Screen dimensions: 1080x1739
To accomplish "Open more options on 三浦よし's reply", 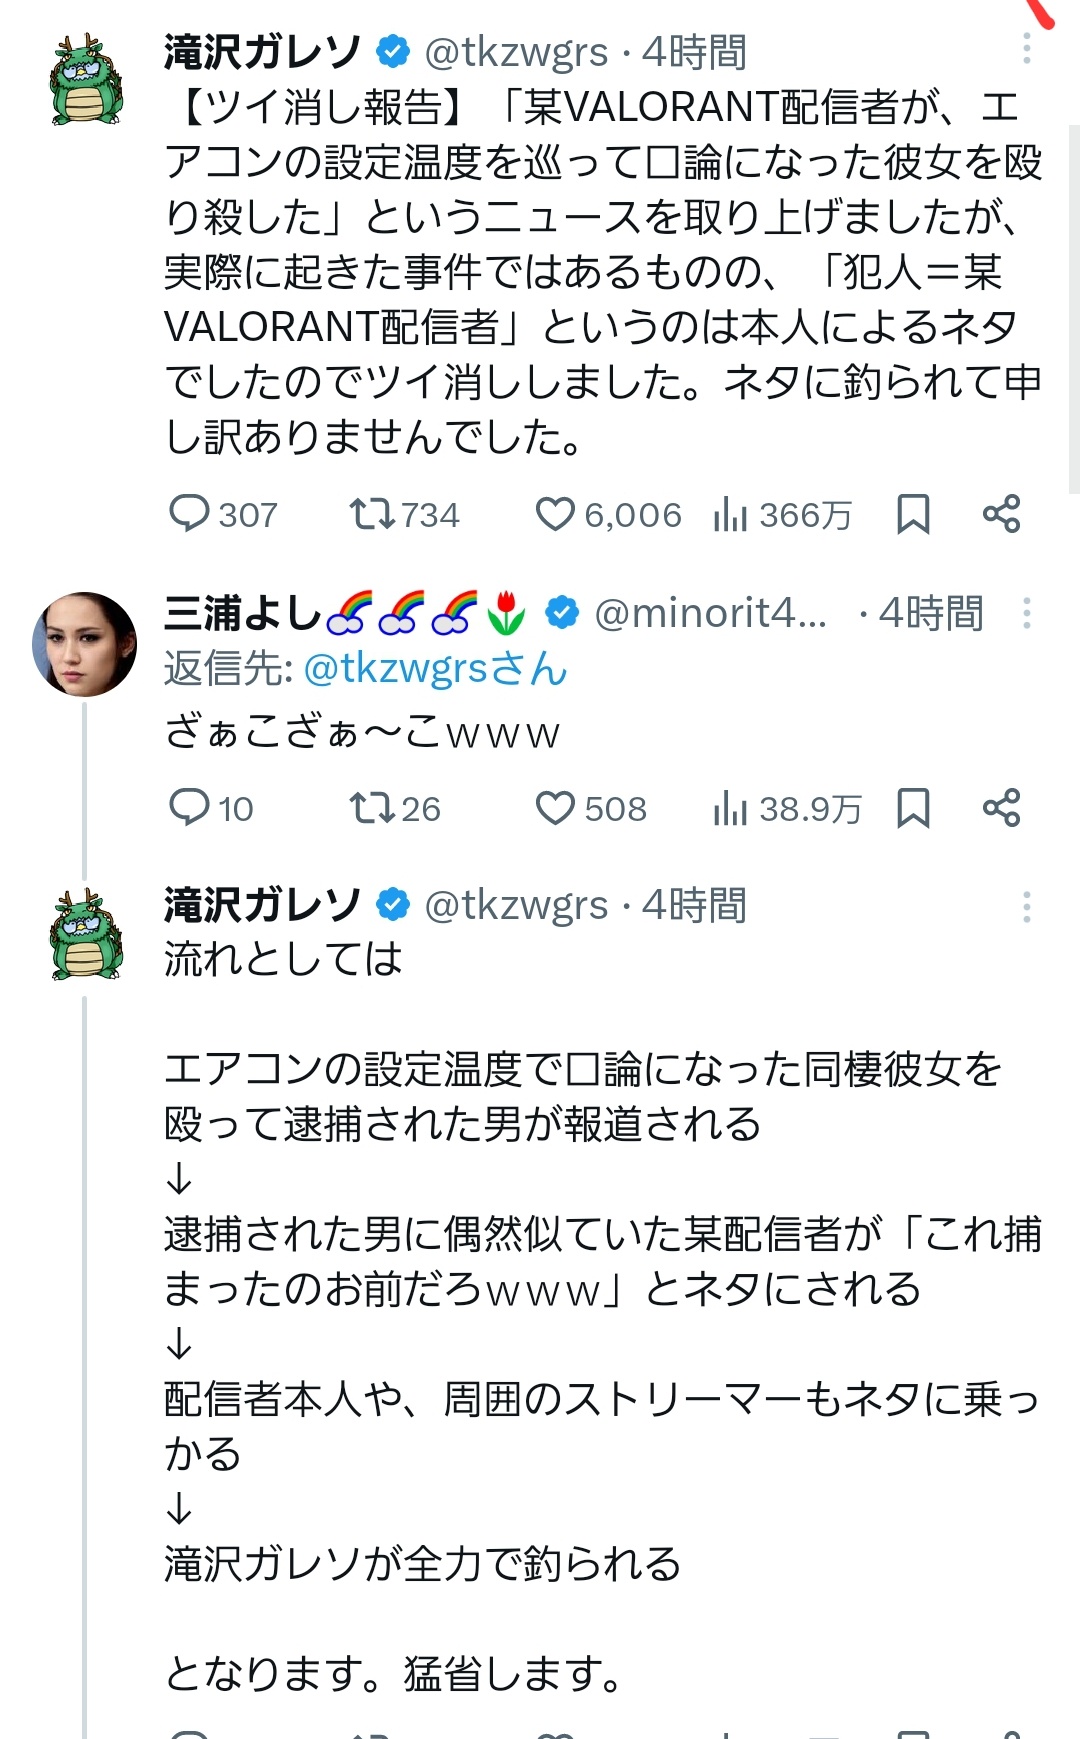I will pos(1026,613).
